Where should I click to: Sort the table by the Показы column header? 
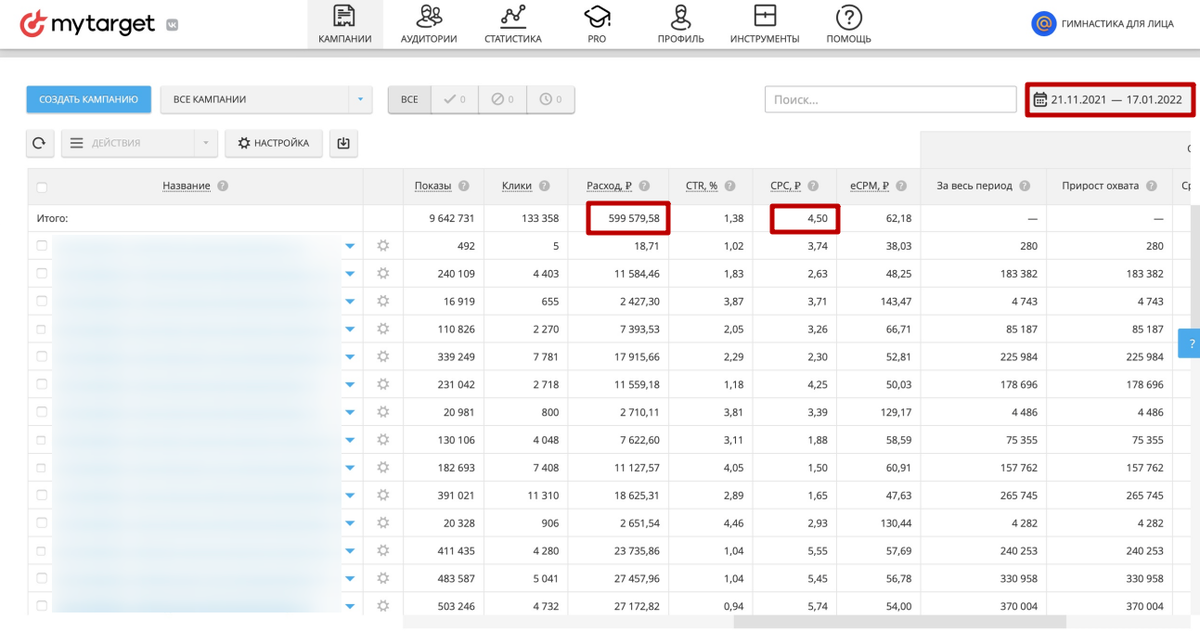point(432,186)
